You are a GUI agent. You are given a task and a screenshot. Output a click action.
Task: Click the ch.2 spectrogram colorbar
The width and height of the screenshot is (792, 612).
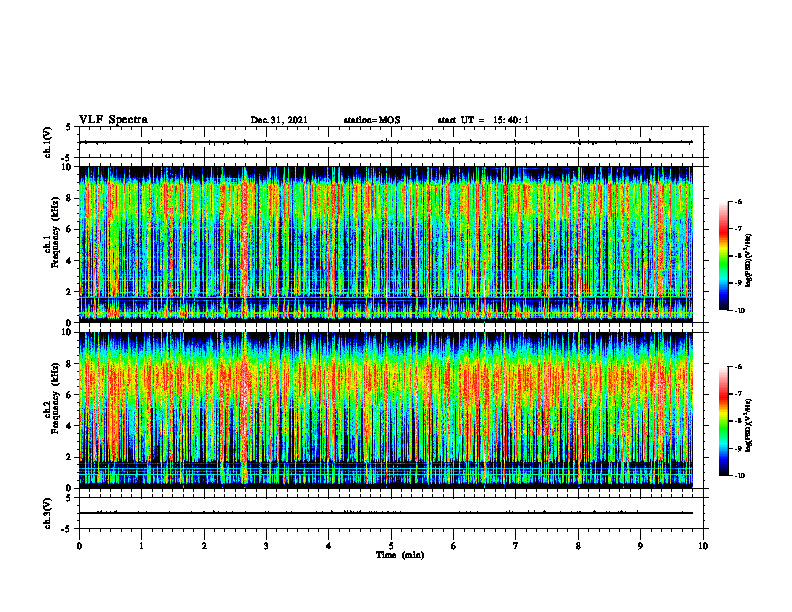[723, 421]
